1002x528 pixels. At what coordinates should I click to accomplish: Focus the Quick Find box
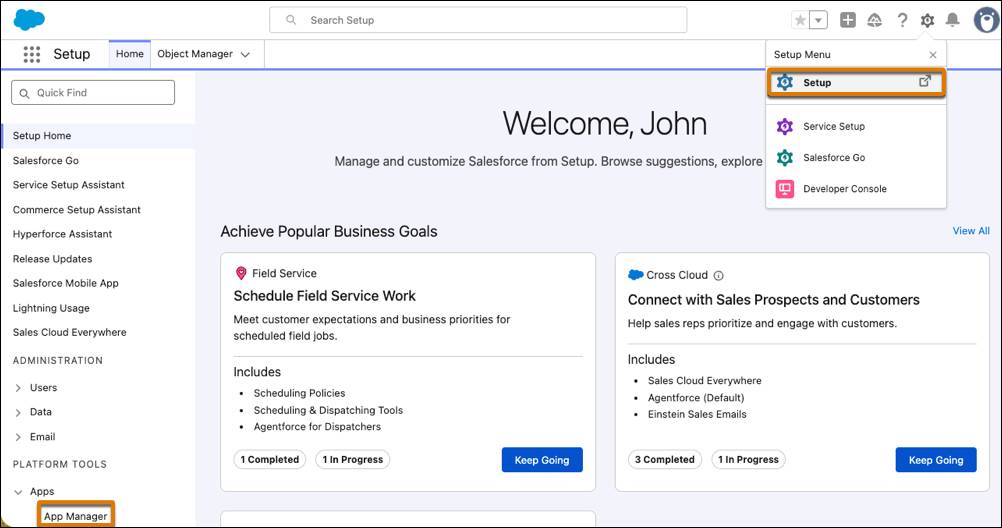click(93, 93)
